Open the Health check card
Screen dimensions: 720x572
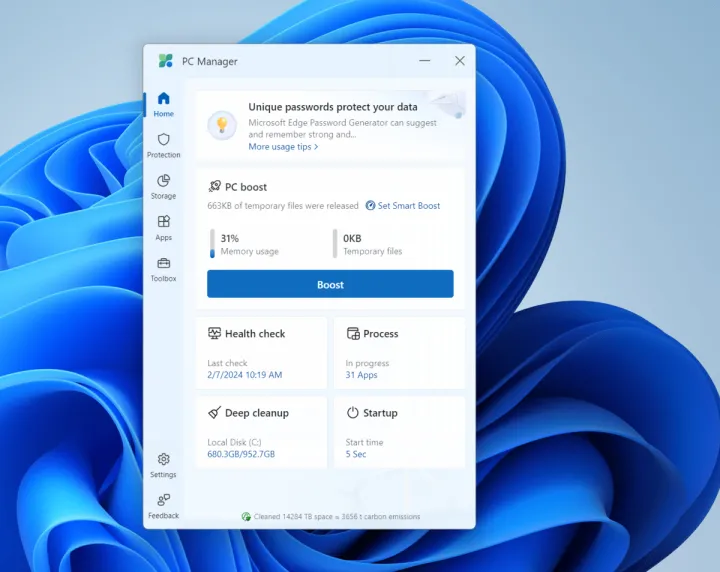click(x=261, y=353)
